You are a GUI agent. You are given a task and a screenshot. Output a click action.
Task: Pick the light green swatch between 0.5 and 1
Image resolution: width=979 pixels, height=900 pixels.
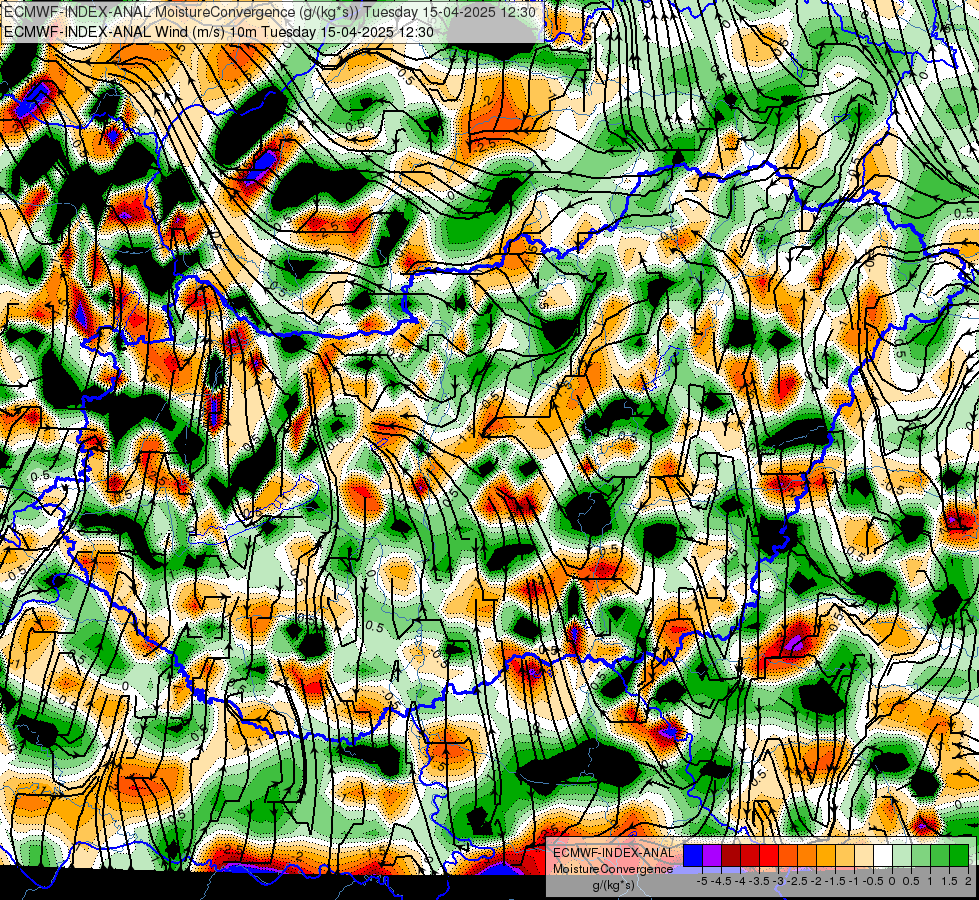coord(921,856)
